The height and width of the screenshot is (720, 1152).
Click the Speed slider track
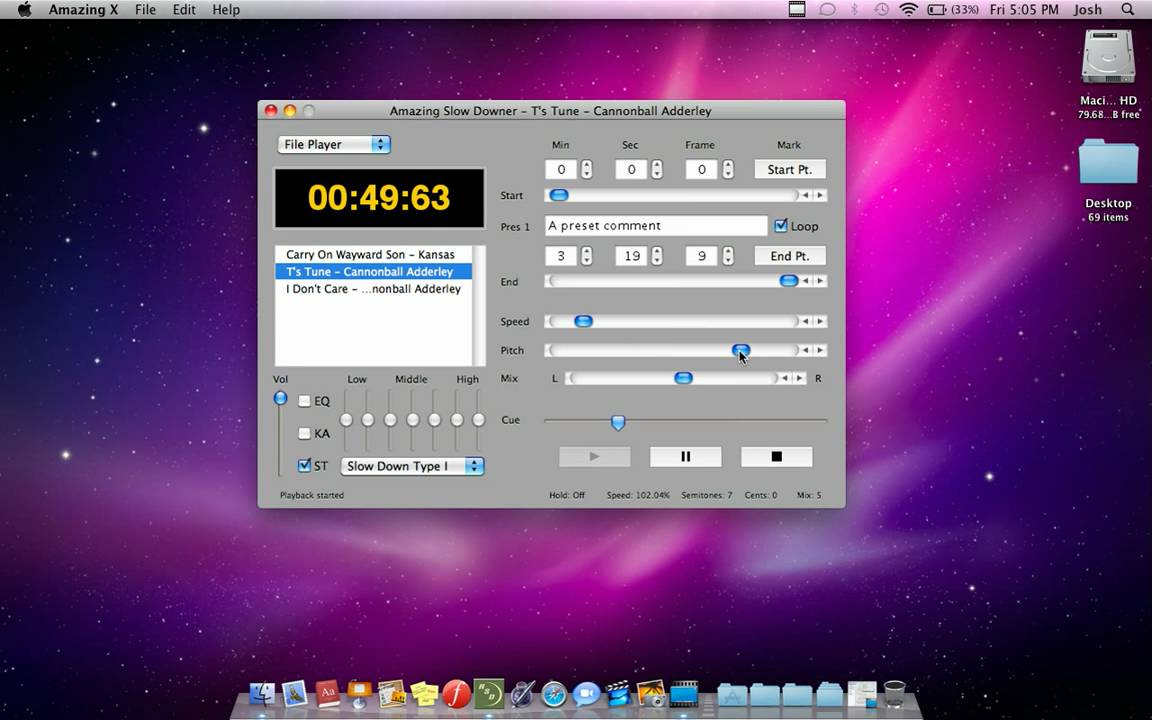tap(672, 321)
